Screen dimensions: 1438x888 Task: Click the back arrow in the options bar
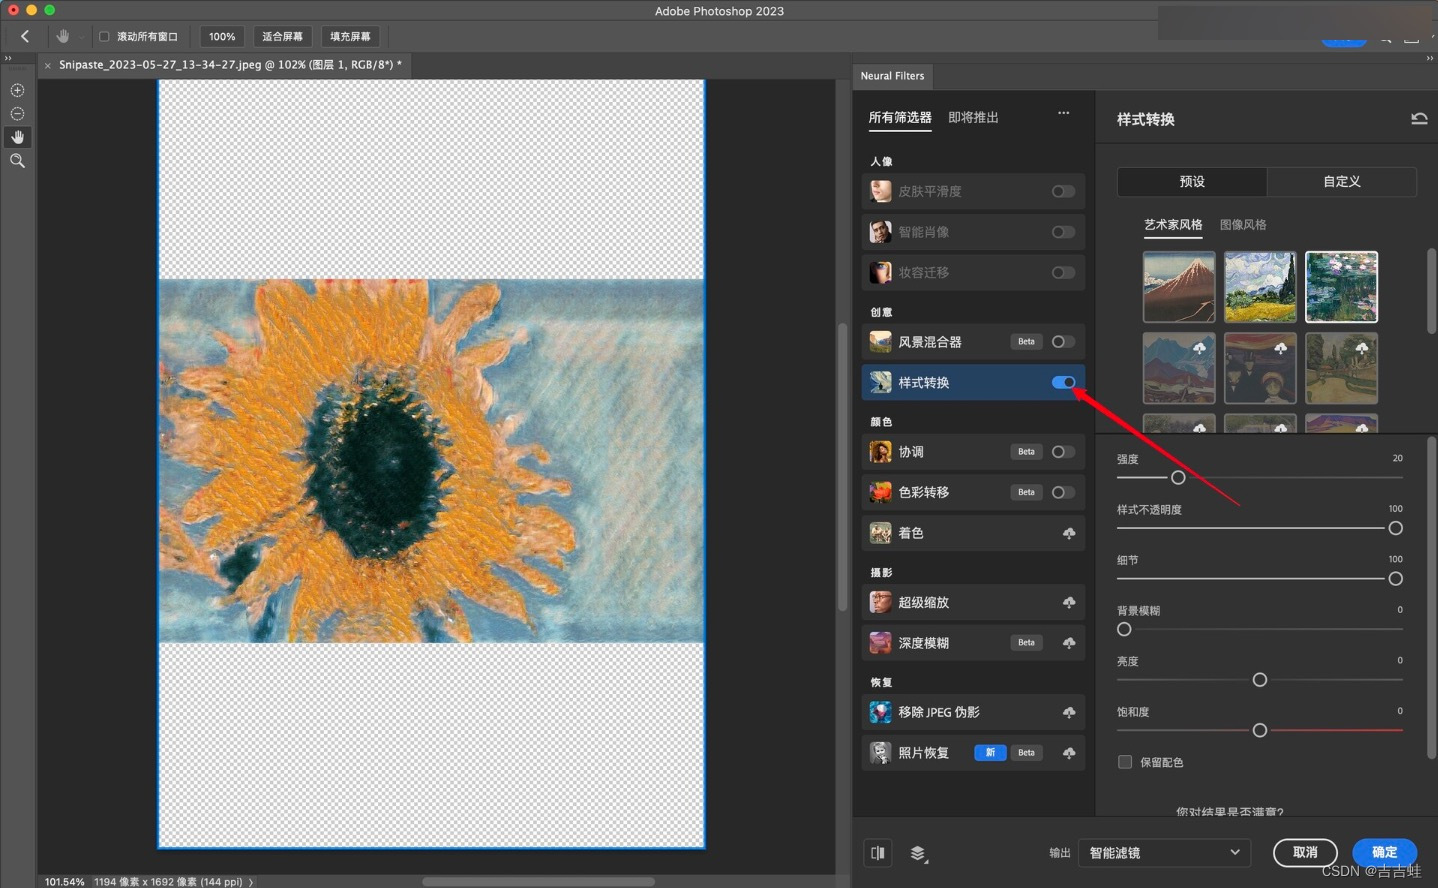coord(25,36)
